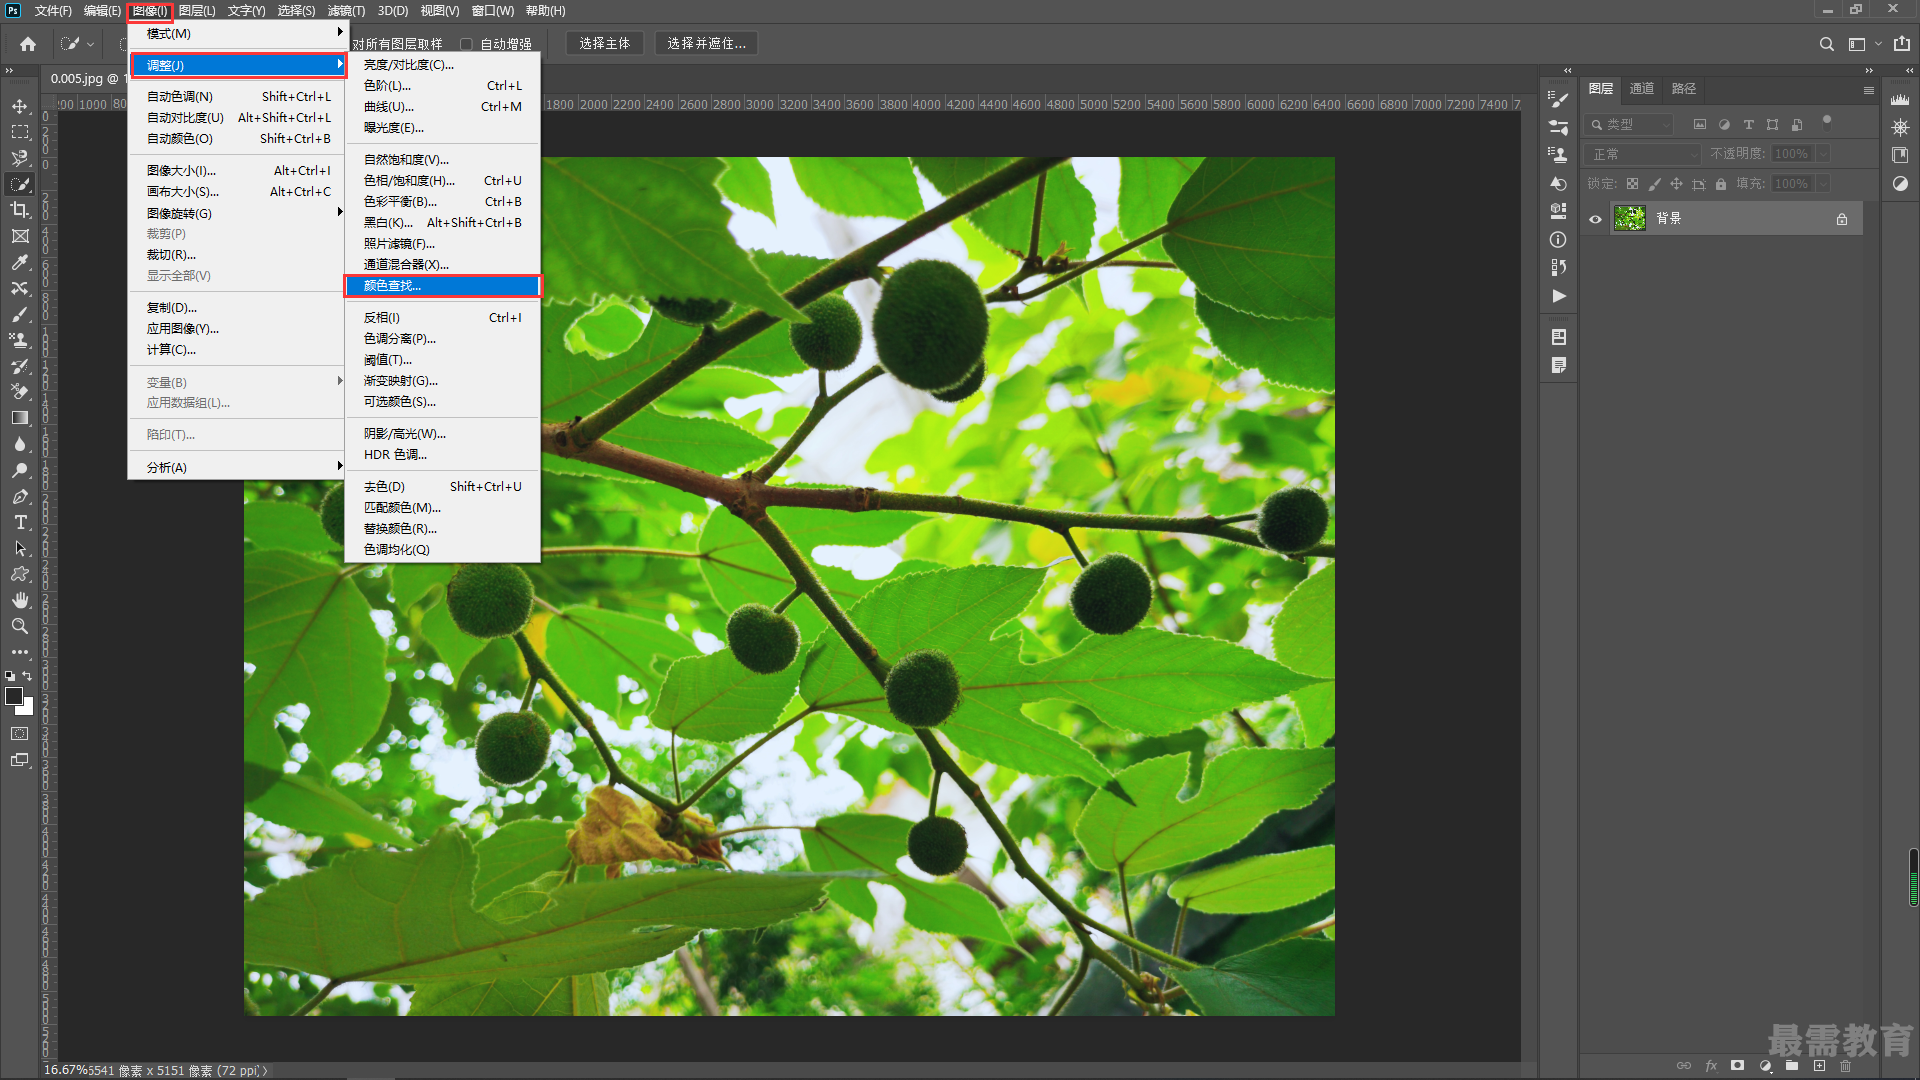This screenshot has height=1080, width=1920.
Task: Toggle type layer filter icon
Action: (1748, 125)
